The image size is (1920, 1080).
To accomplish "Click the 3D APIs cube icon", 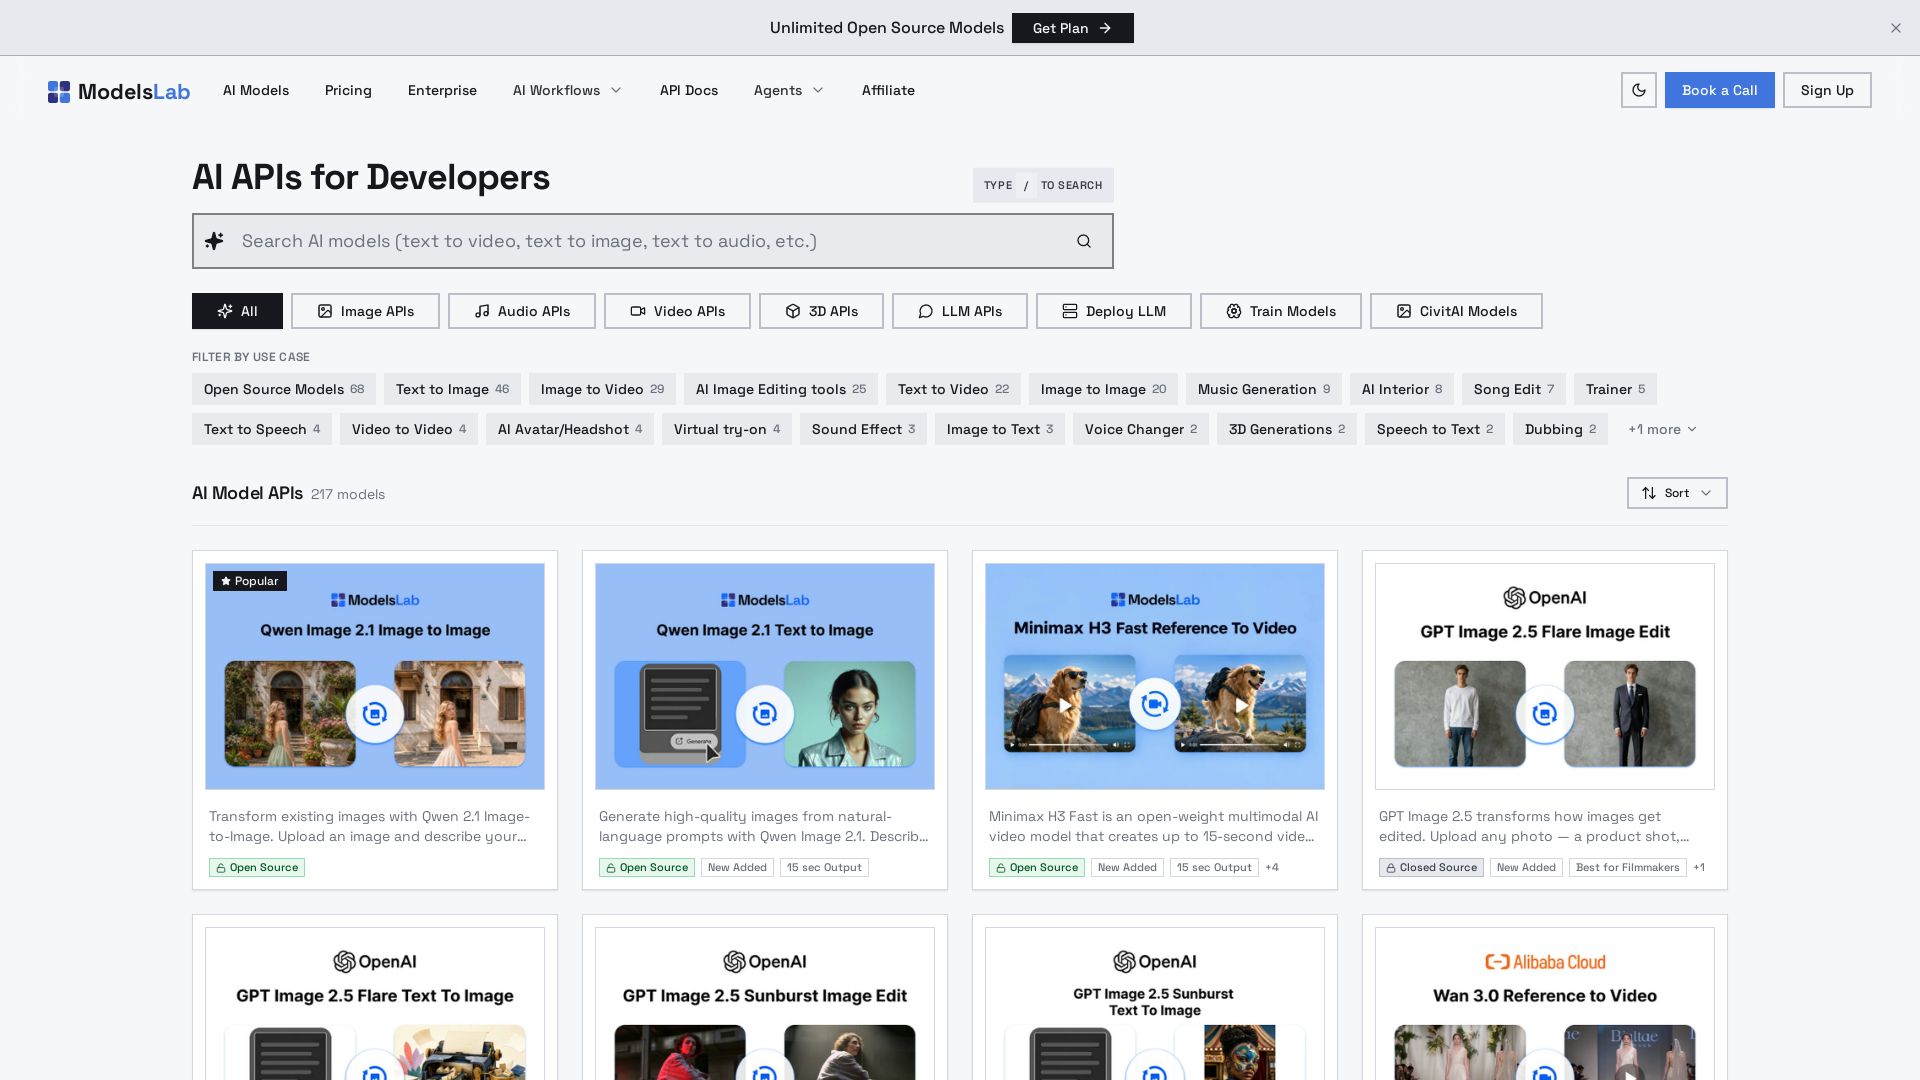I will pos(793,311).
